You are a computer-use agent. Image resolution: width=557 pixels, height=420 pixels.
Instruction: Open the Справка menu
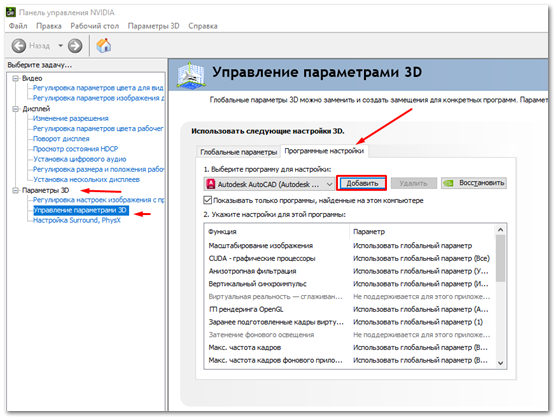[x=203, y=26]
